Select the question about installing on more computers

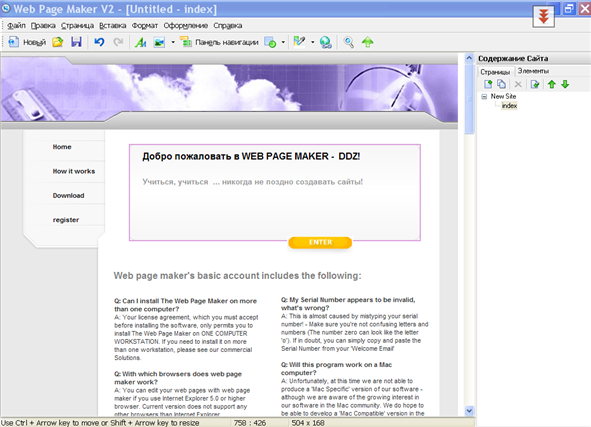185,305
